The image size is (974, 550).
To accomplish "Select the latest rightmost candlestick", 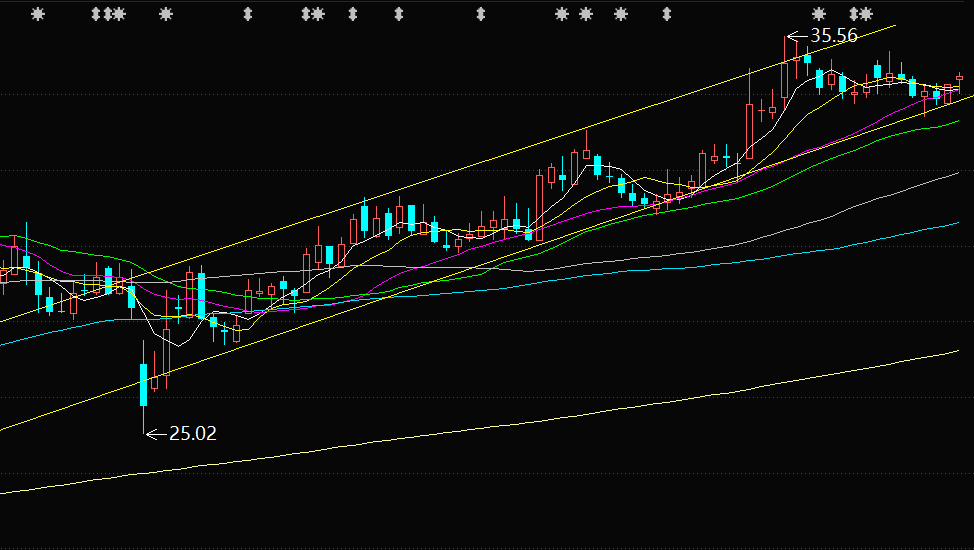I will tap(960, 82).
